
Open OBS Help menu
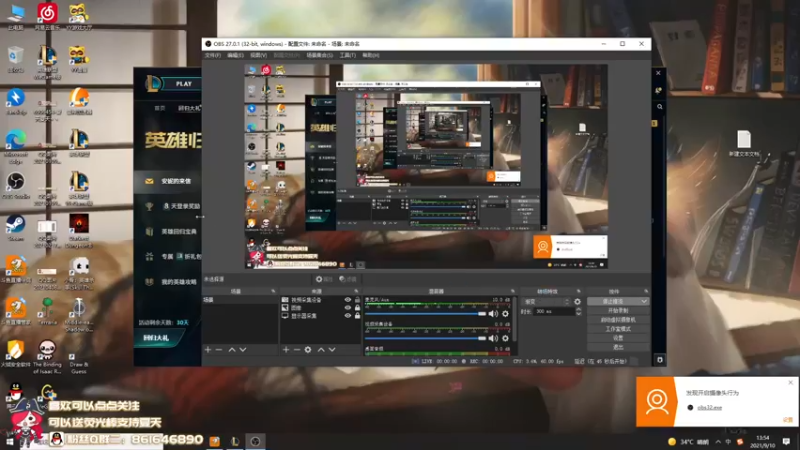click(370, 55)
